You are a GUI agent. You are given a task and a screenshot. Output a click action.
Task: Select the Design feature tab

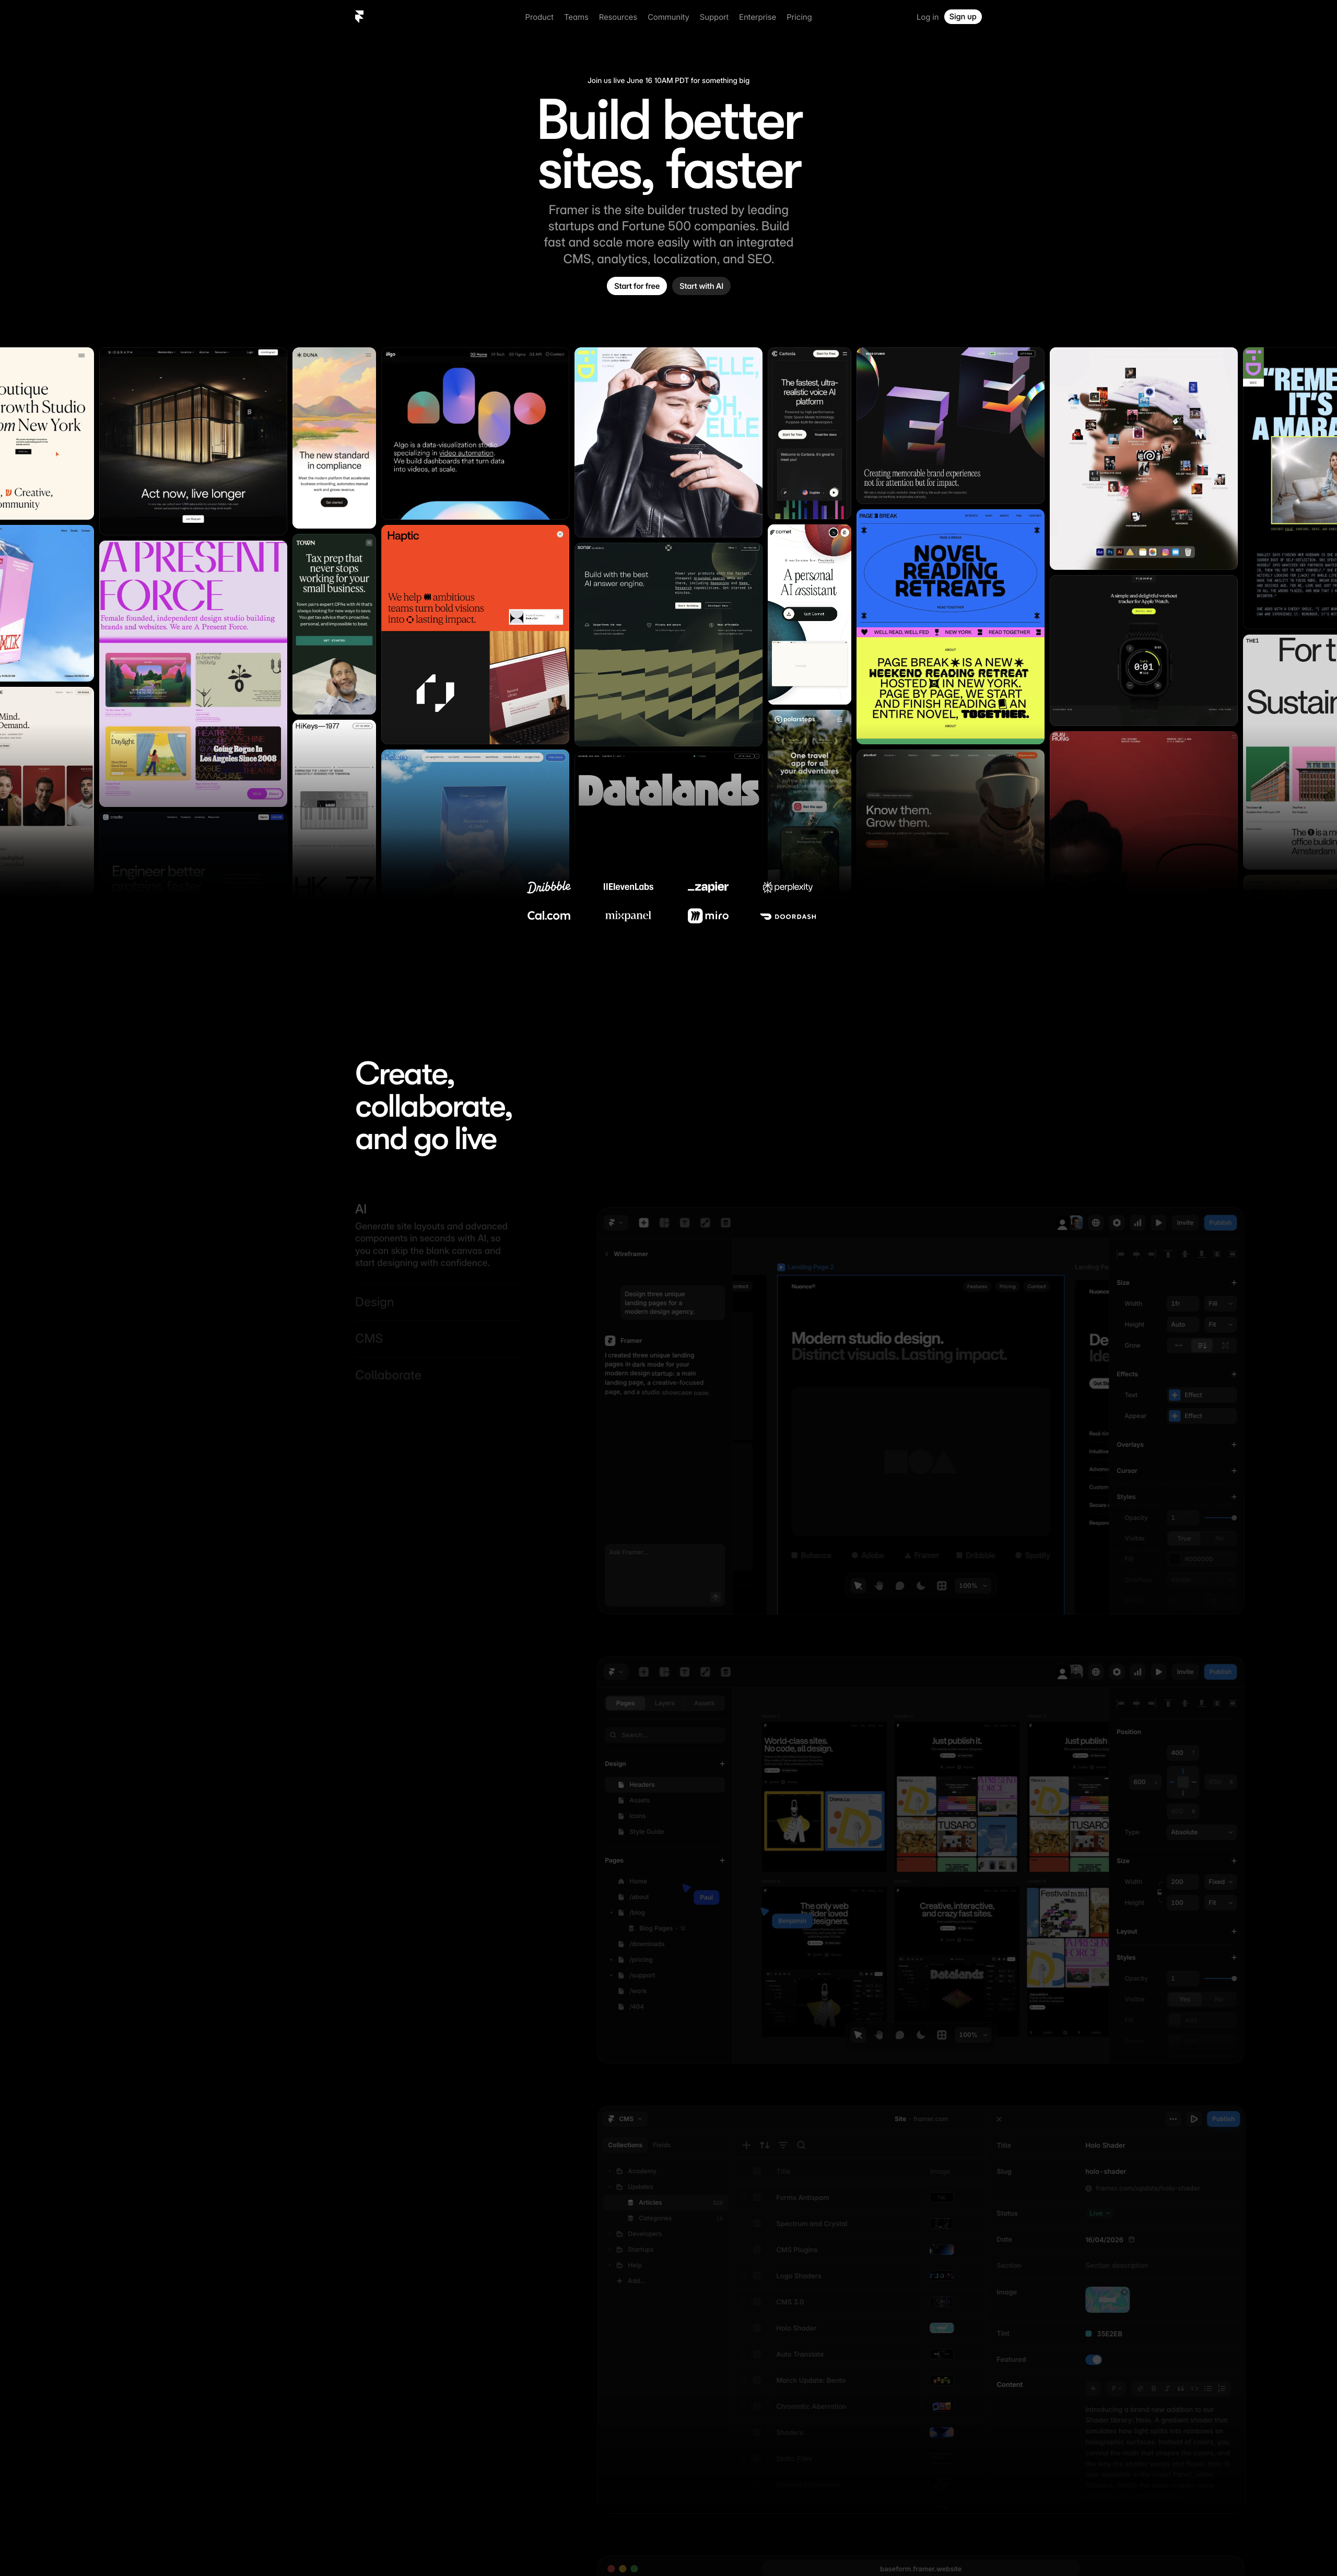(374, 1302)
